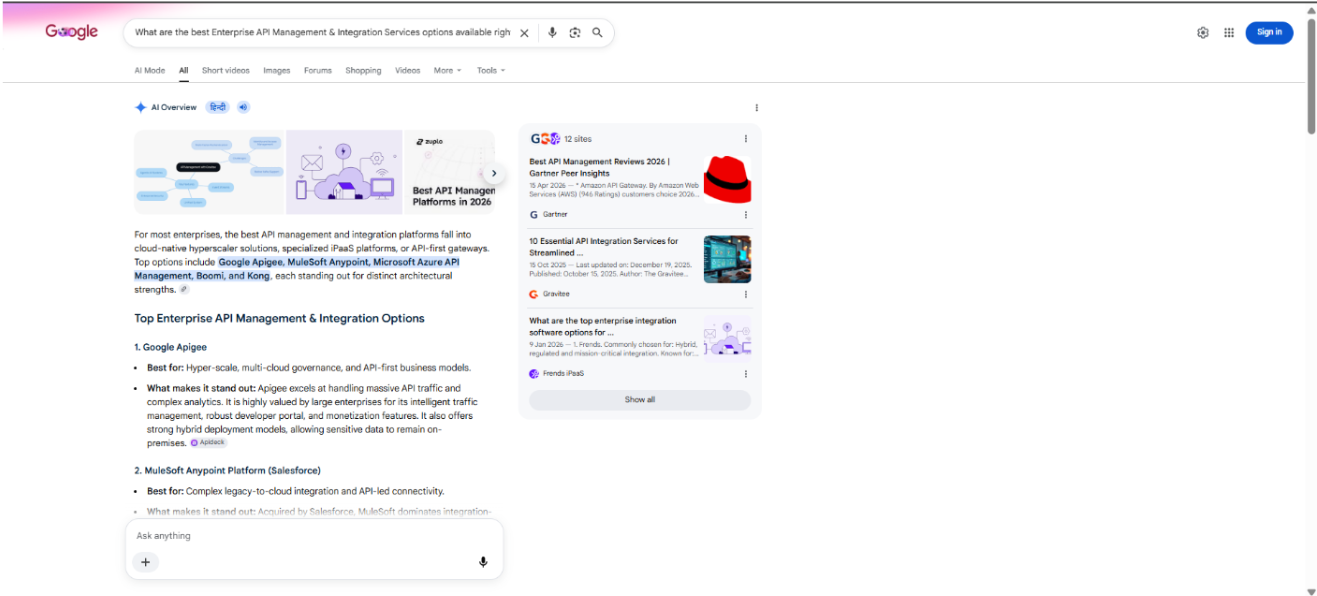Open Search by image (Lens) icon
The height and width of the screenshot is (596, 1317).
tap(575, 33)
